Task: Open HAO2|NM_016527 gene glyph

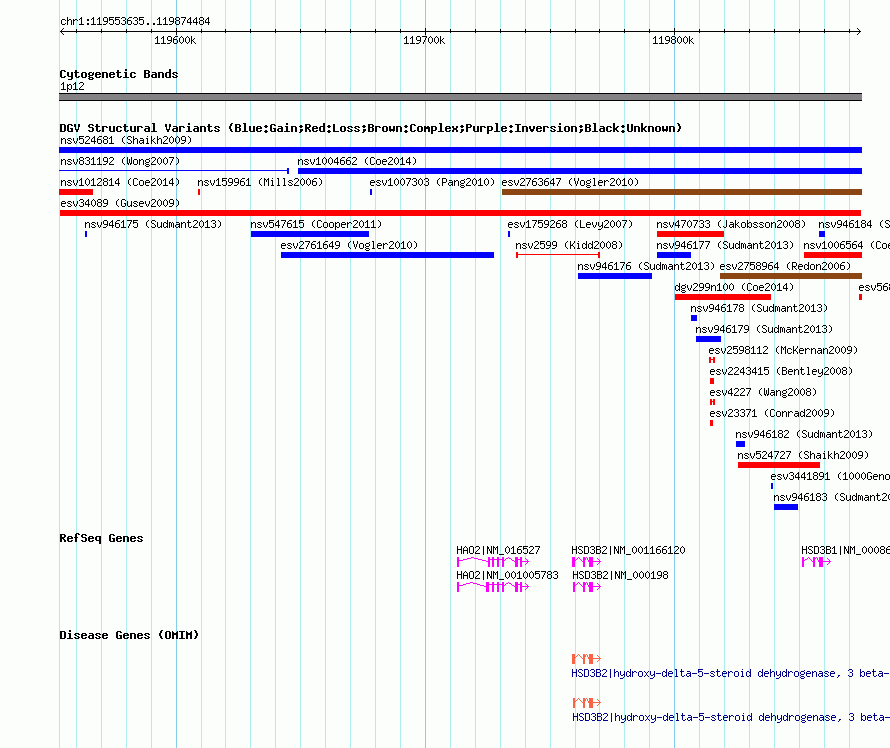Action: (x=493, y=562)
